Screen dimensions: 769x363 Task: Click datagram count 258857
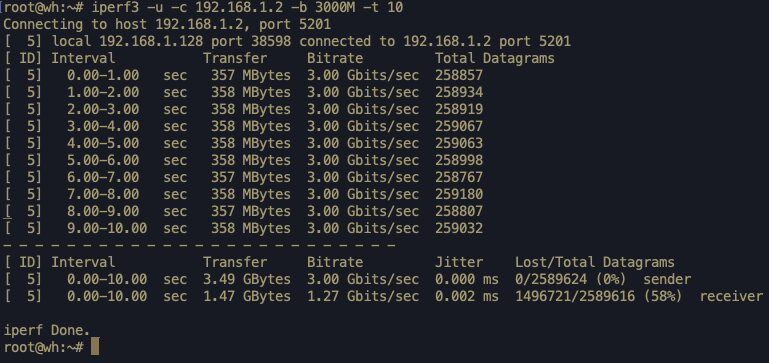point(459,76)
